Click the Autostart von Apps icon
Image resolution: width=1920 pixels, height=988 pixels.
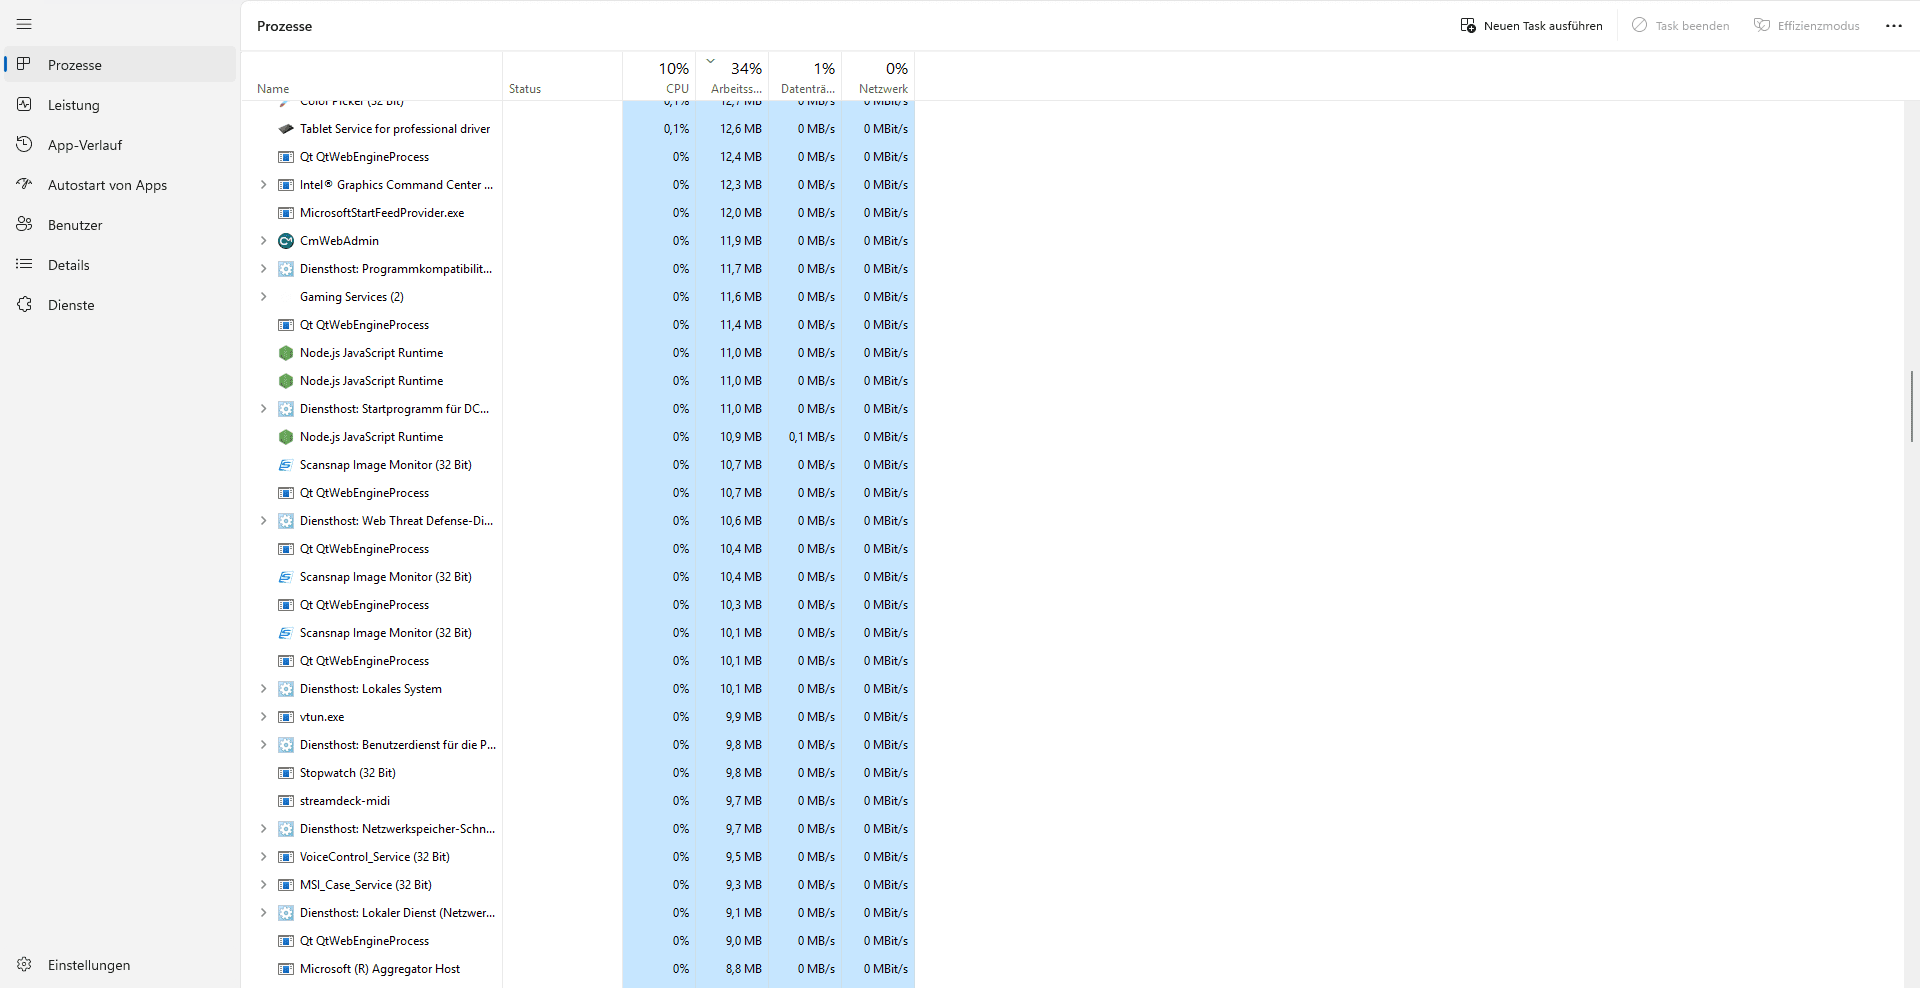click(x=24, y=184)
